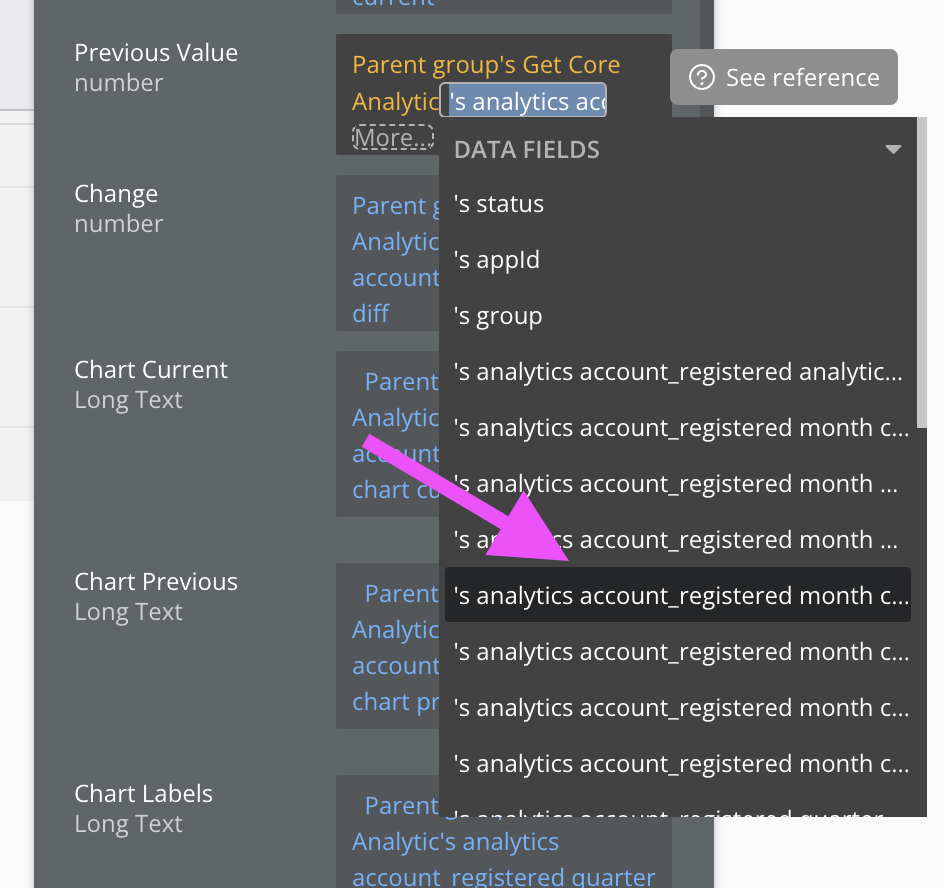Collapse the DATA FIELDS list with its arrow
Screen dimensions: 944x888
892,148
